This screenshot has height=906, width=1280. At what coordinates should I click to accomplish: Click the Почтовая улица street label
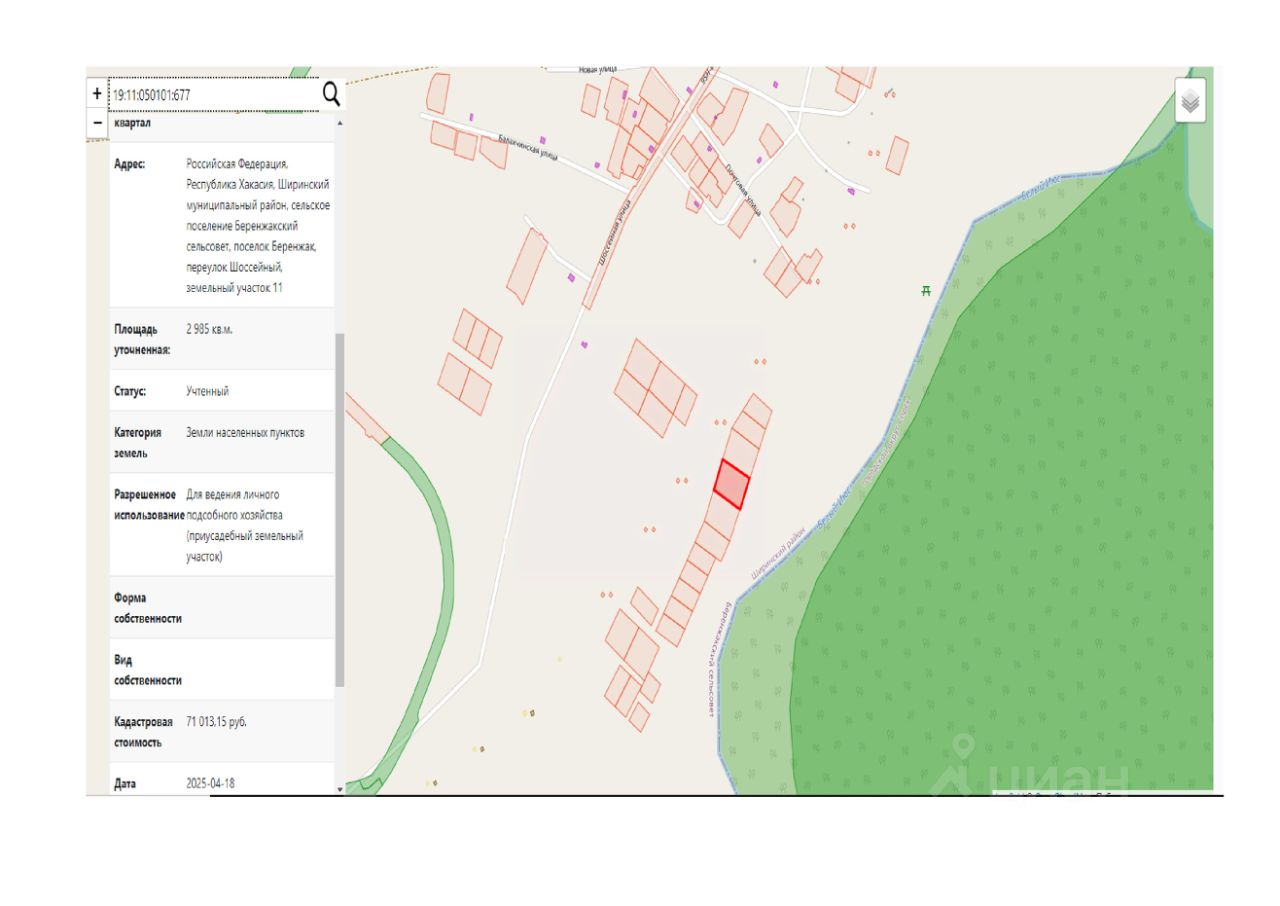tap(743, 190)
